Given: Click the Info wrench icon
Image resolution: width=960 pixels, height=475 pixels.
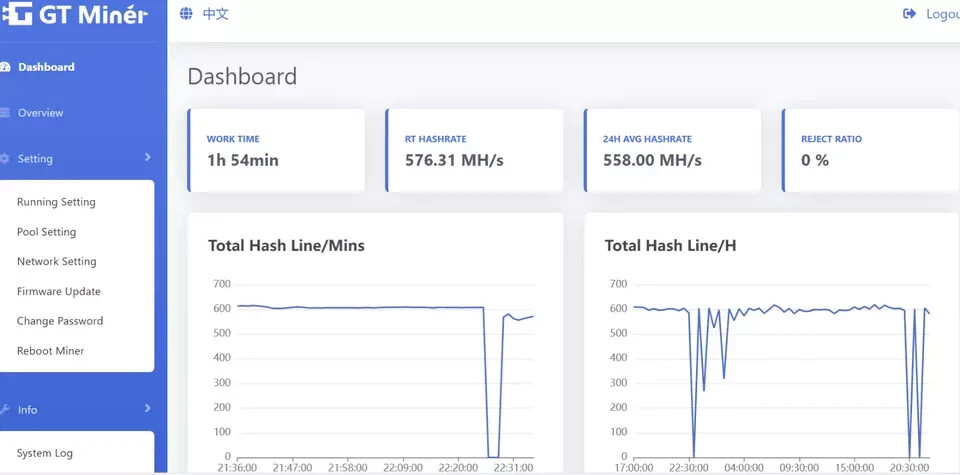Looking at the screenshot, I should pyautogui.click(x=5, y=409).
